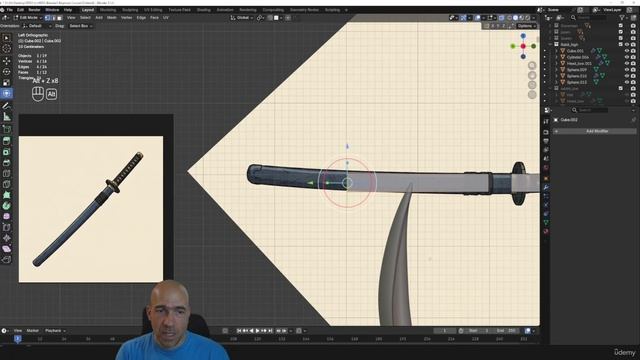
Task: Open Global transform orientation dropdown
Action: 242,18
